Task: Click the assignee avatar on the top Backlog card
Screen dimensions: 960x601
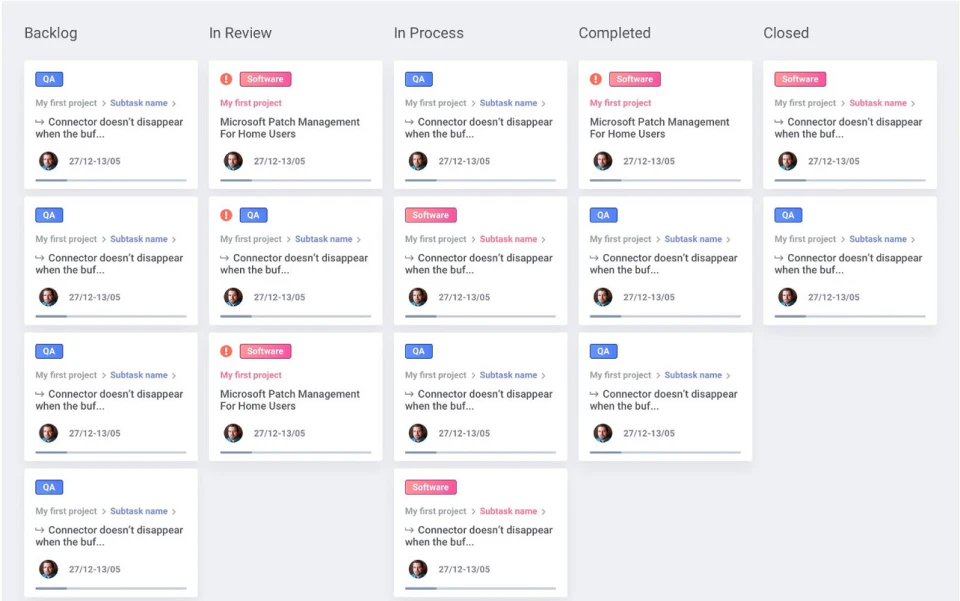Action: (48, 161)
